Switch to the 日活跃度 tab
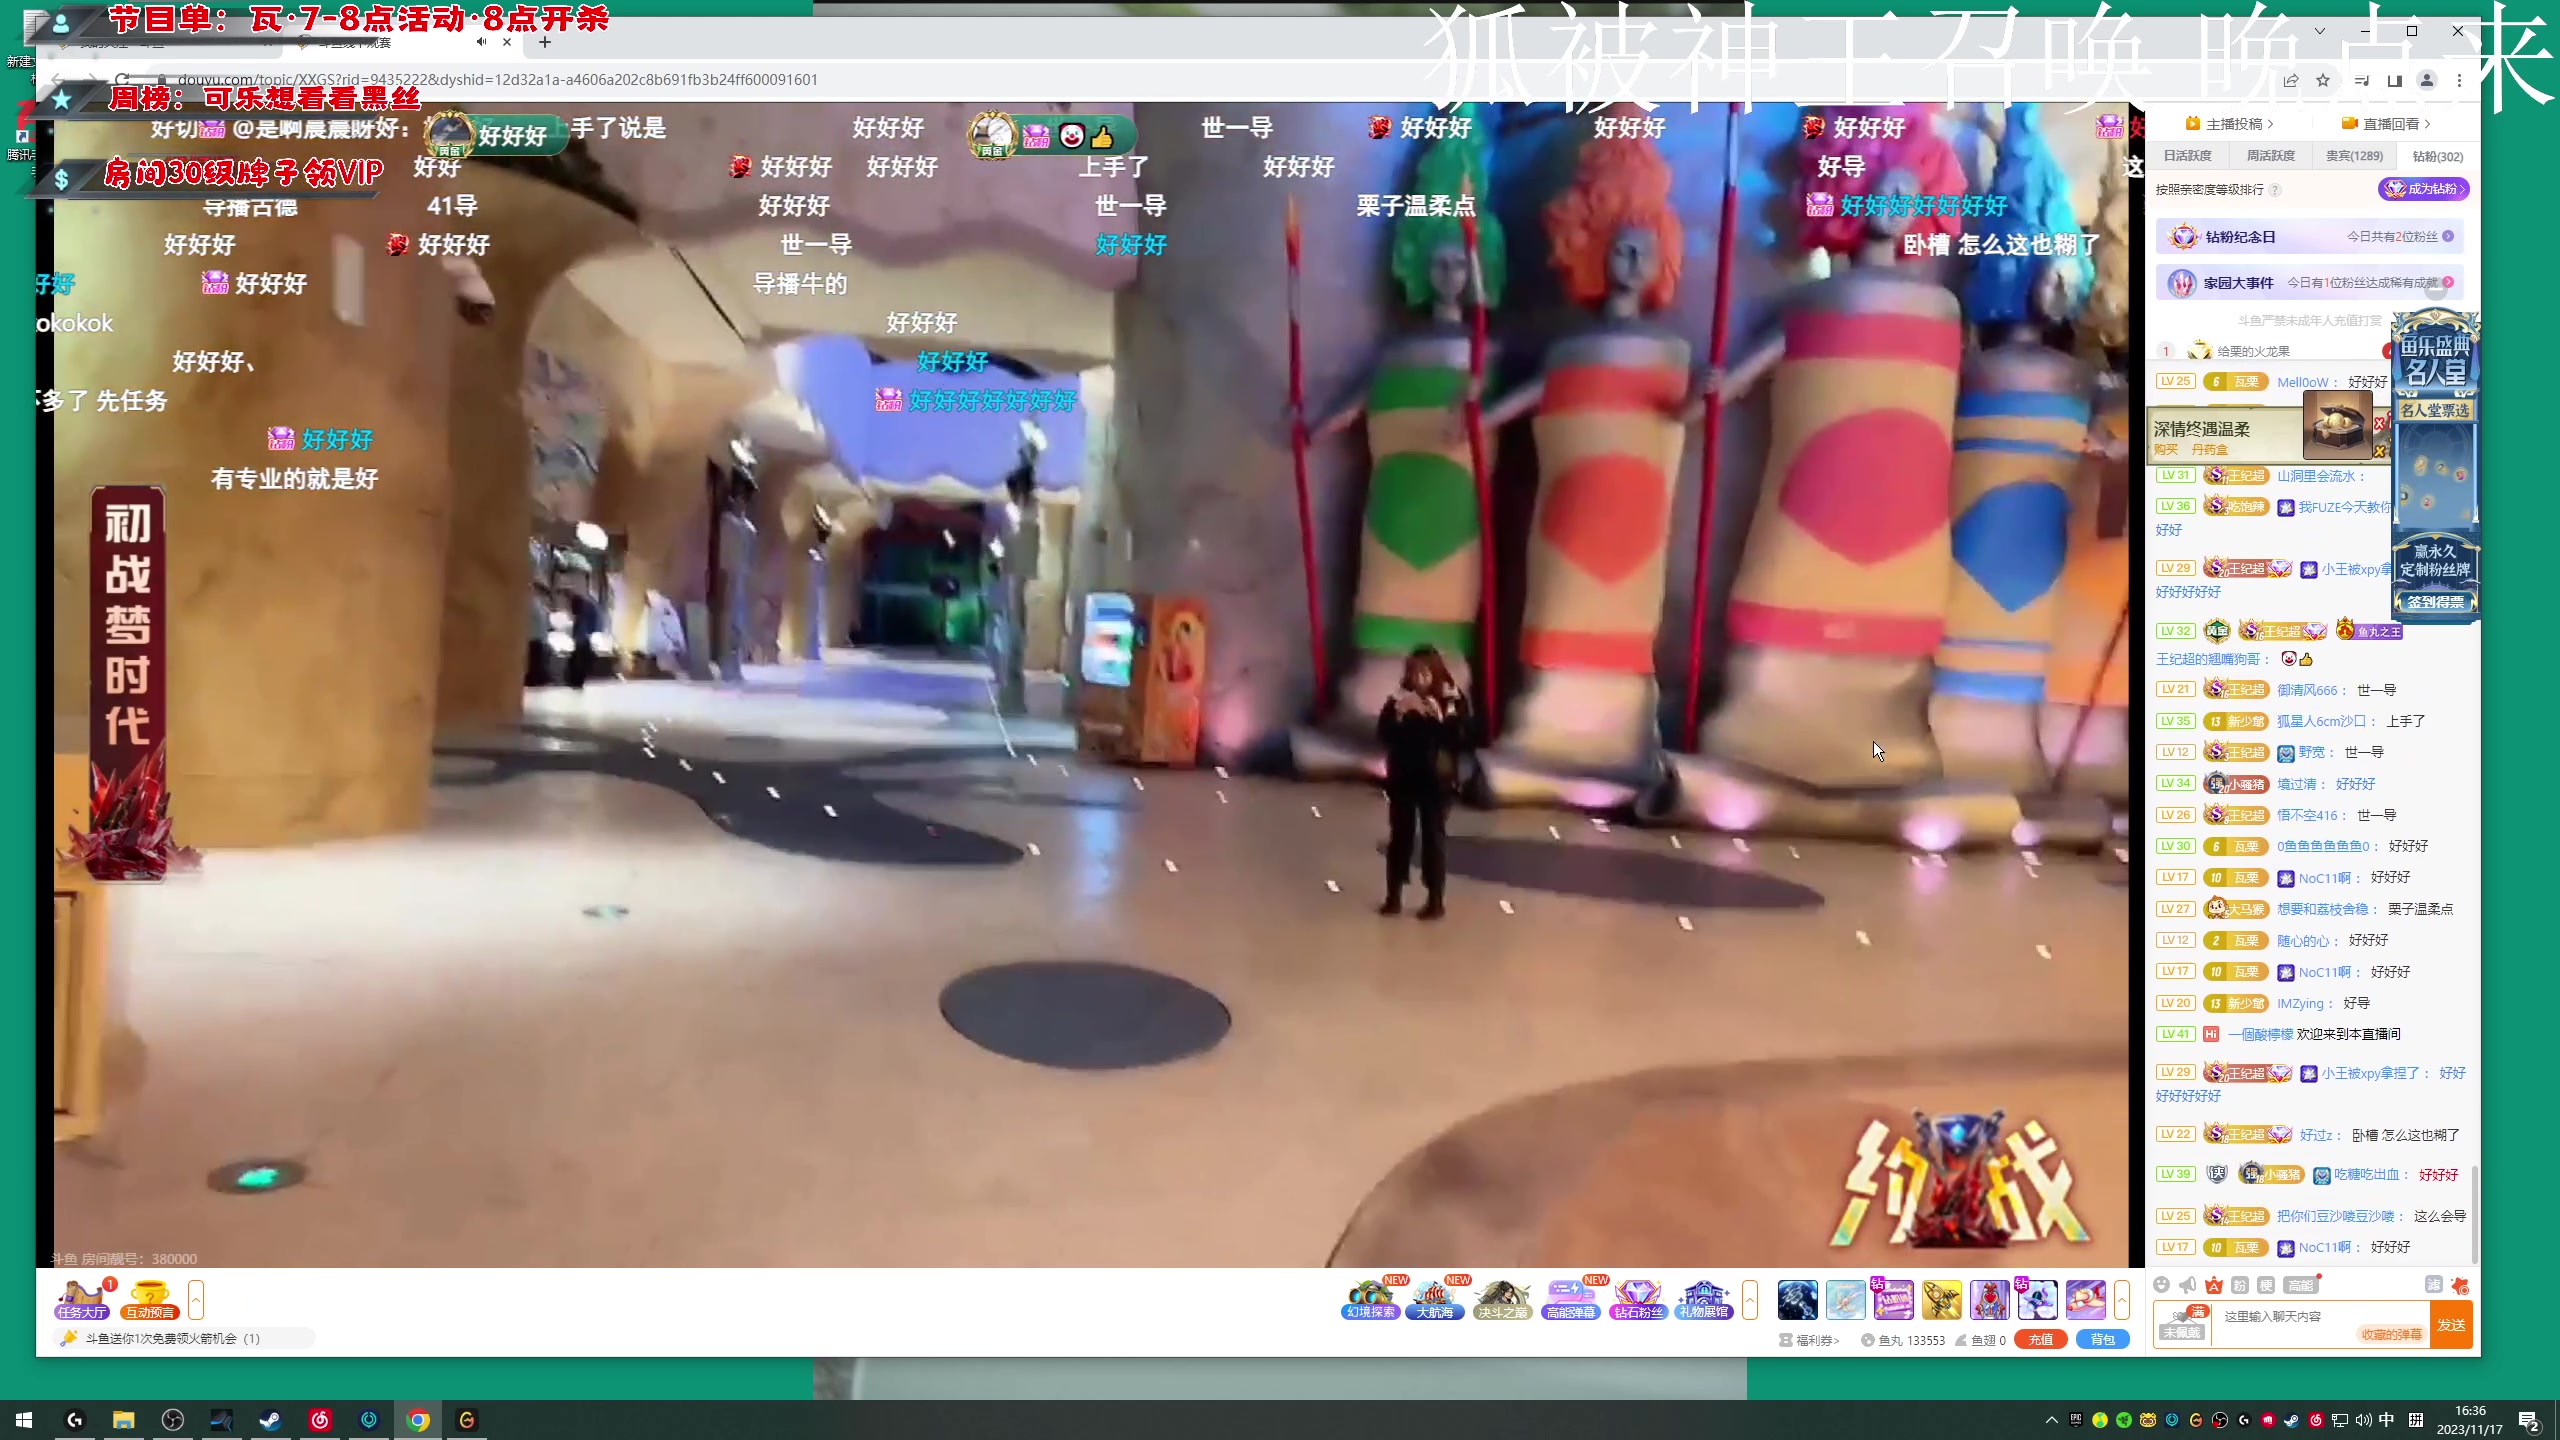This screenshot has width=2560, height=1440. 2187,156
